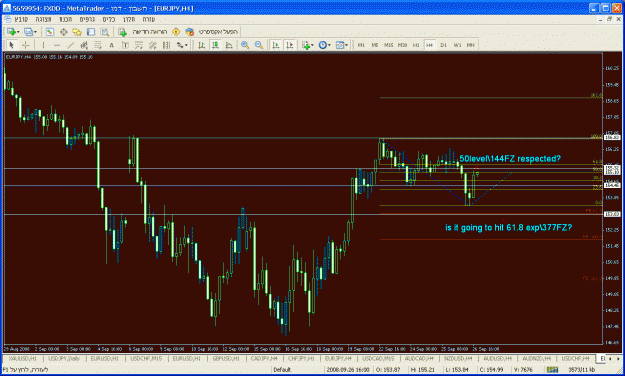625x376 pixels.
Task: Select the Vertical Line drawing tool
Action: tap(43, 45)
